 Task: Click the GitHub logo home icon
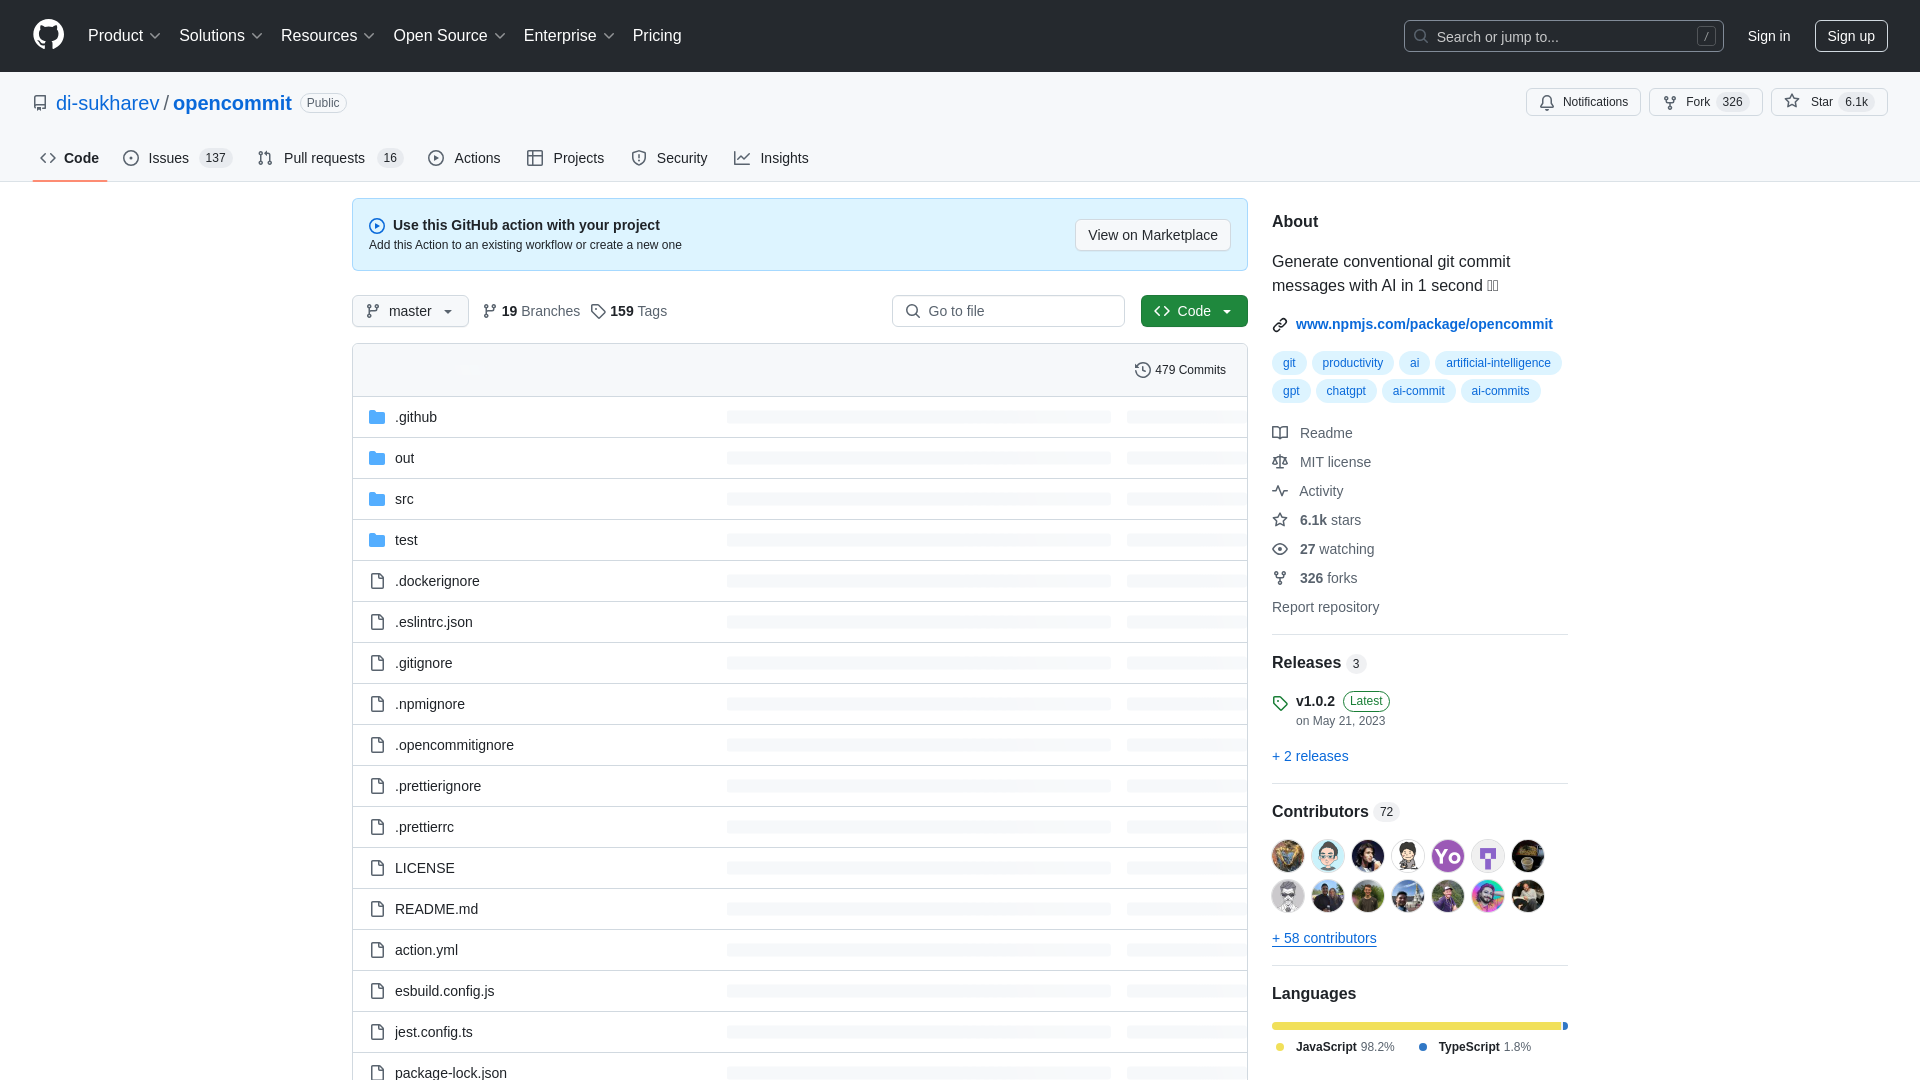point(48,35)
